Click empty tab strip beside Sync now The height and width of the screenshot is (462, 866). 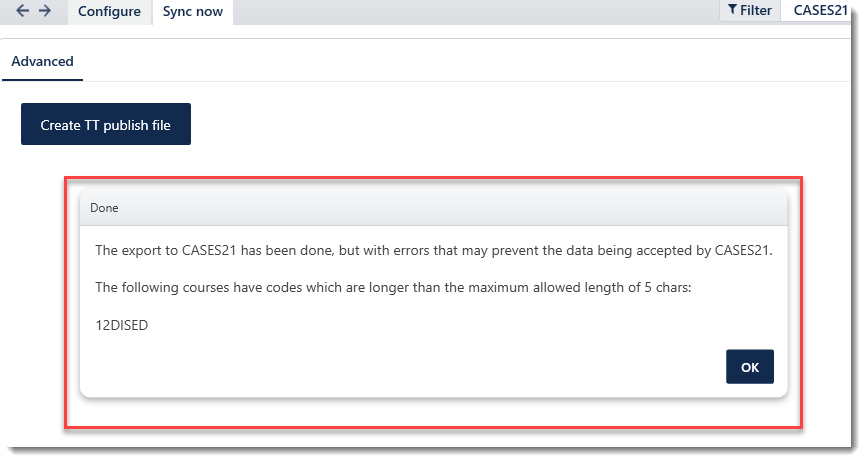(x=475, y=12)
